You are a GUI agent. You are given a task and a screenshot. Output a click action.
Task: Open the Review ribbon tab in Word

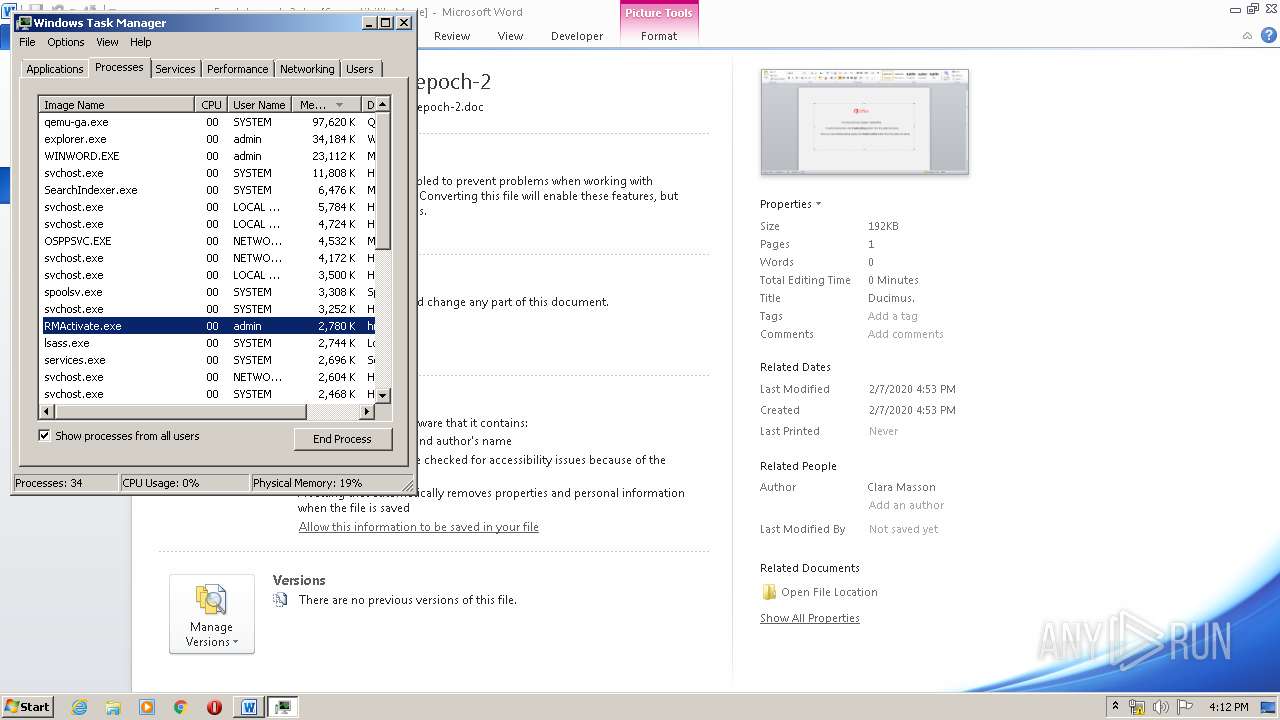(452, 36)
